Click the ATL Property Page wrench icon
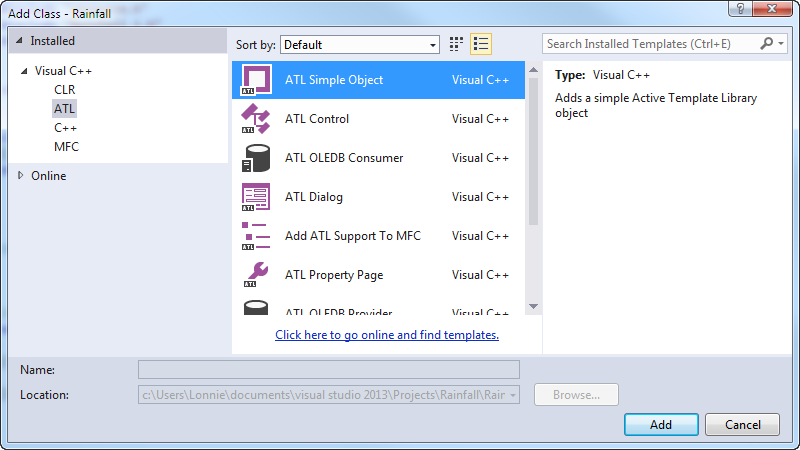 coord(256,274)
